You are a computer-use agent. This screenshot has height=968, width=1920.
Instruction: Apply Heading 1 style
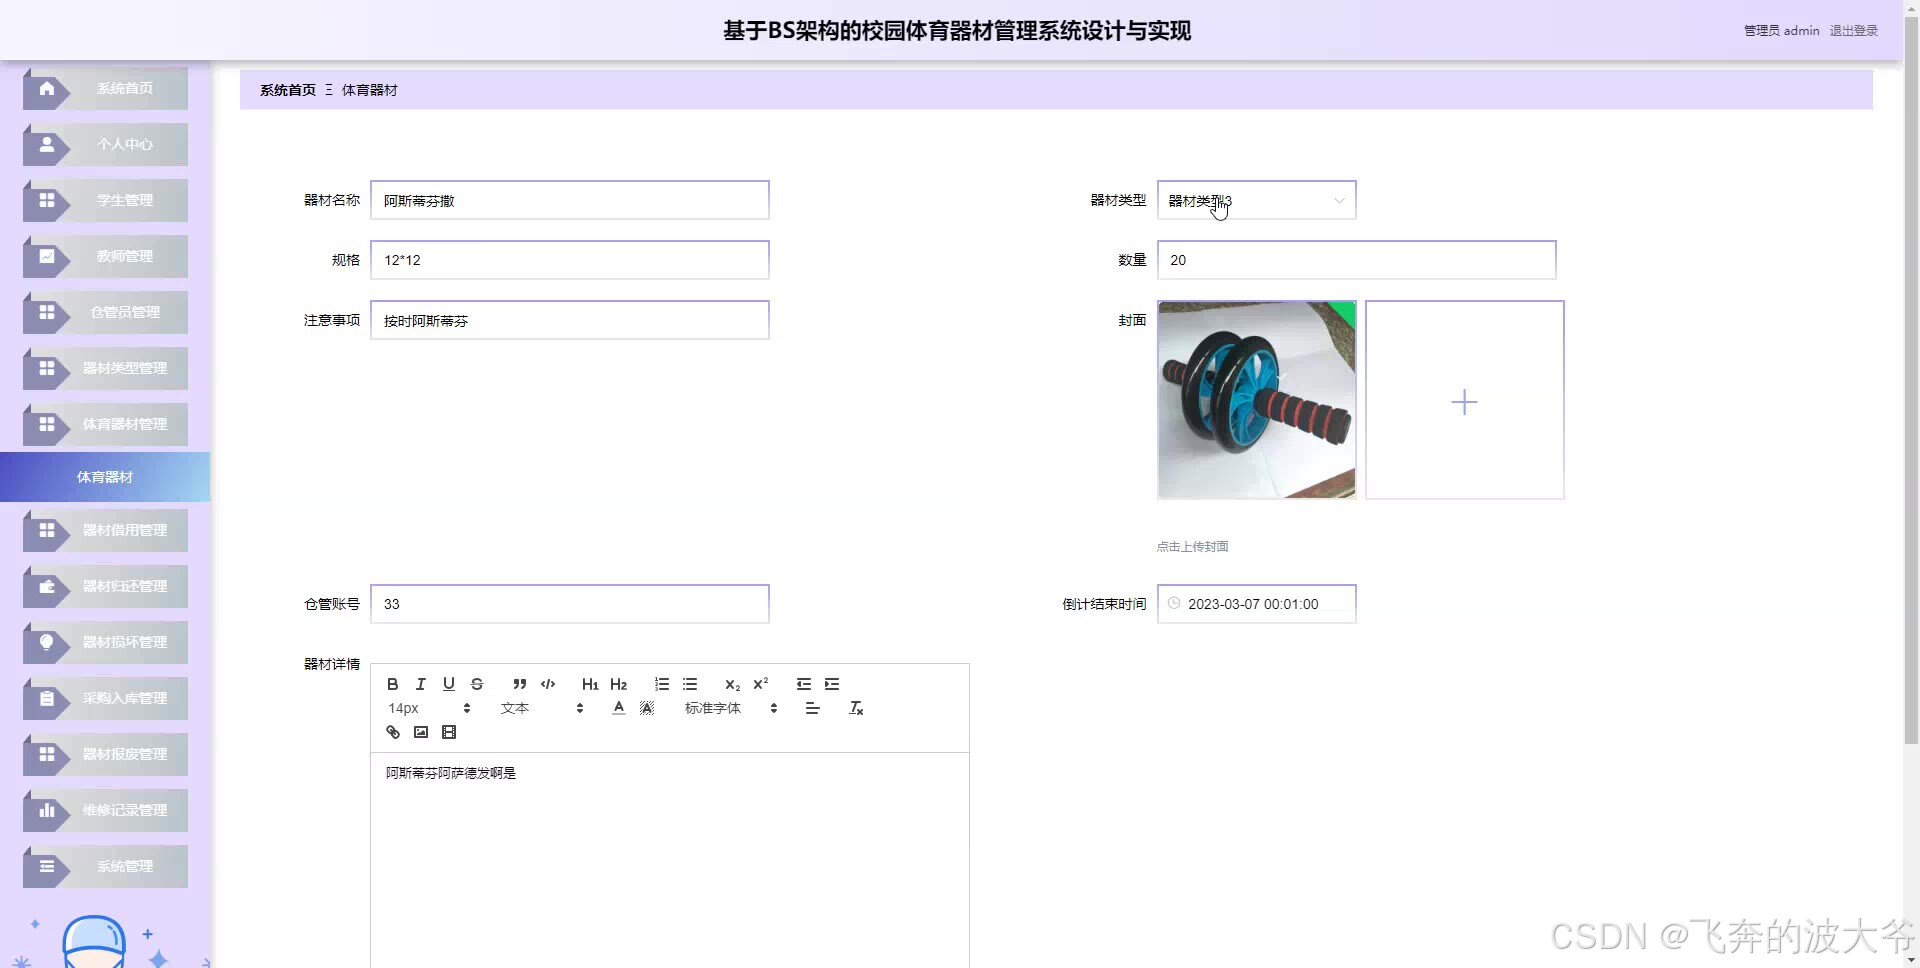pos(590,684)
